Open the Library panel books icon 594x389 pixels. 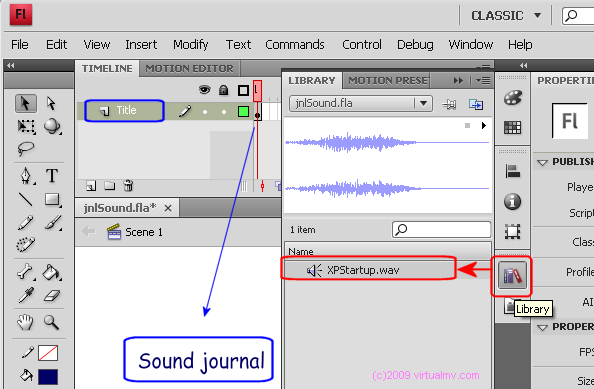point(512,275)
